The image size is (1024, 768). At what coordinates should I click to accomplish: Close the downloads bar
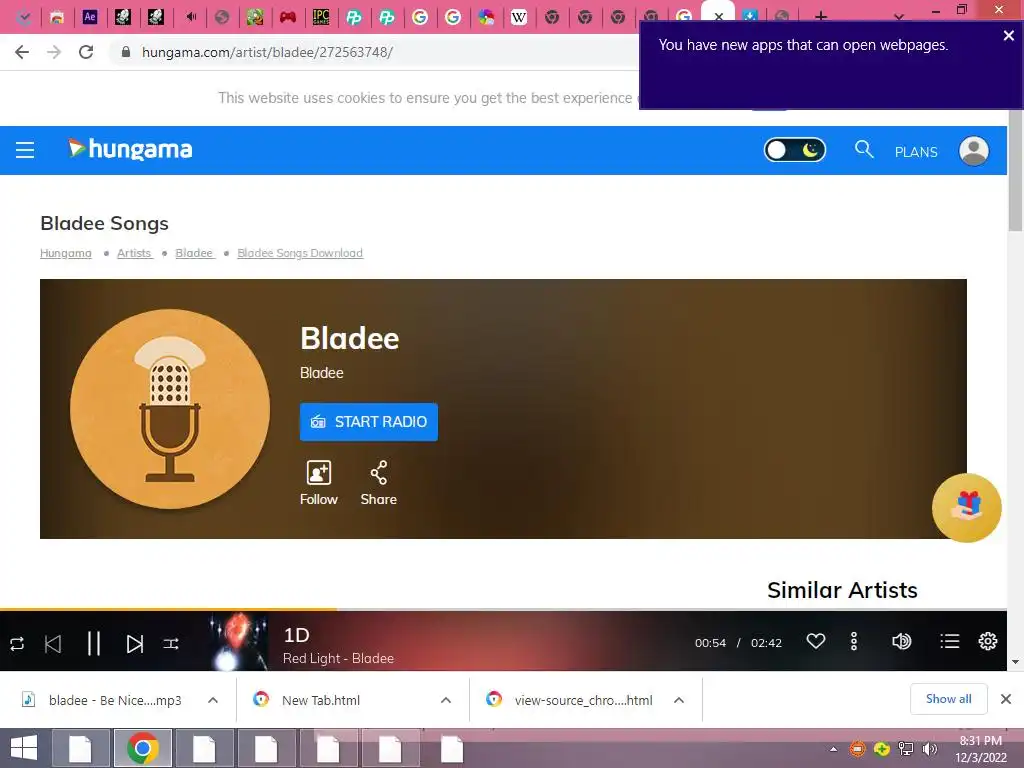click(1006, 699)
